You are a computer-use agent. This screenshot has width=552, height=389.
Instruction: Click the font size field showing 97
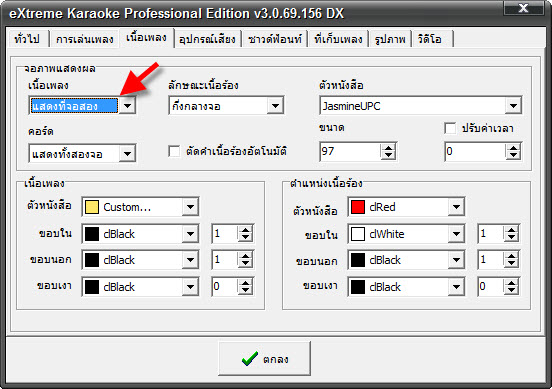pyautogui.click(x=350, y=151)
